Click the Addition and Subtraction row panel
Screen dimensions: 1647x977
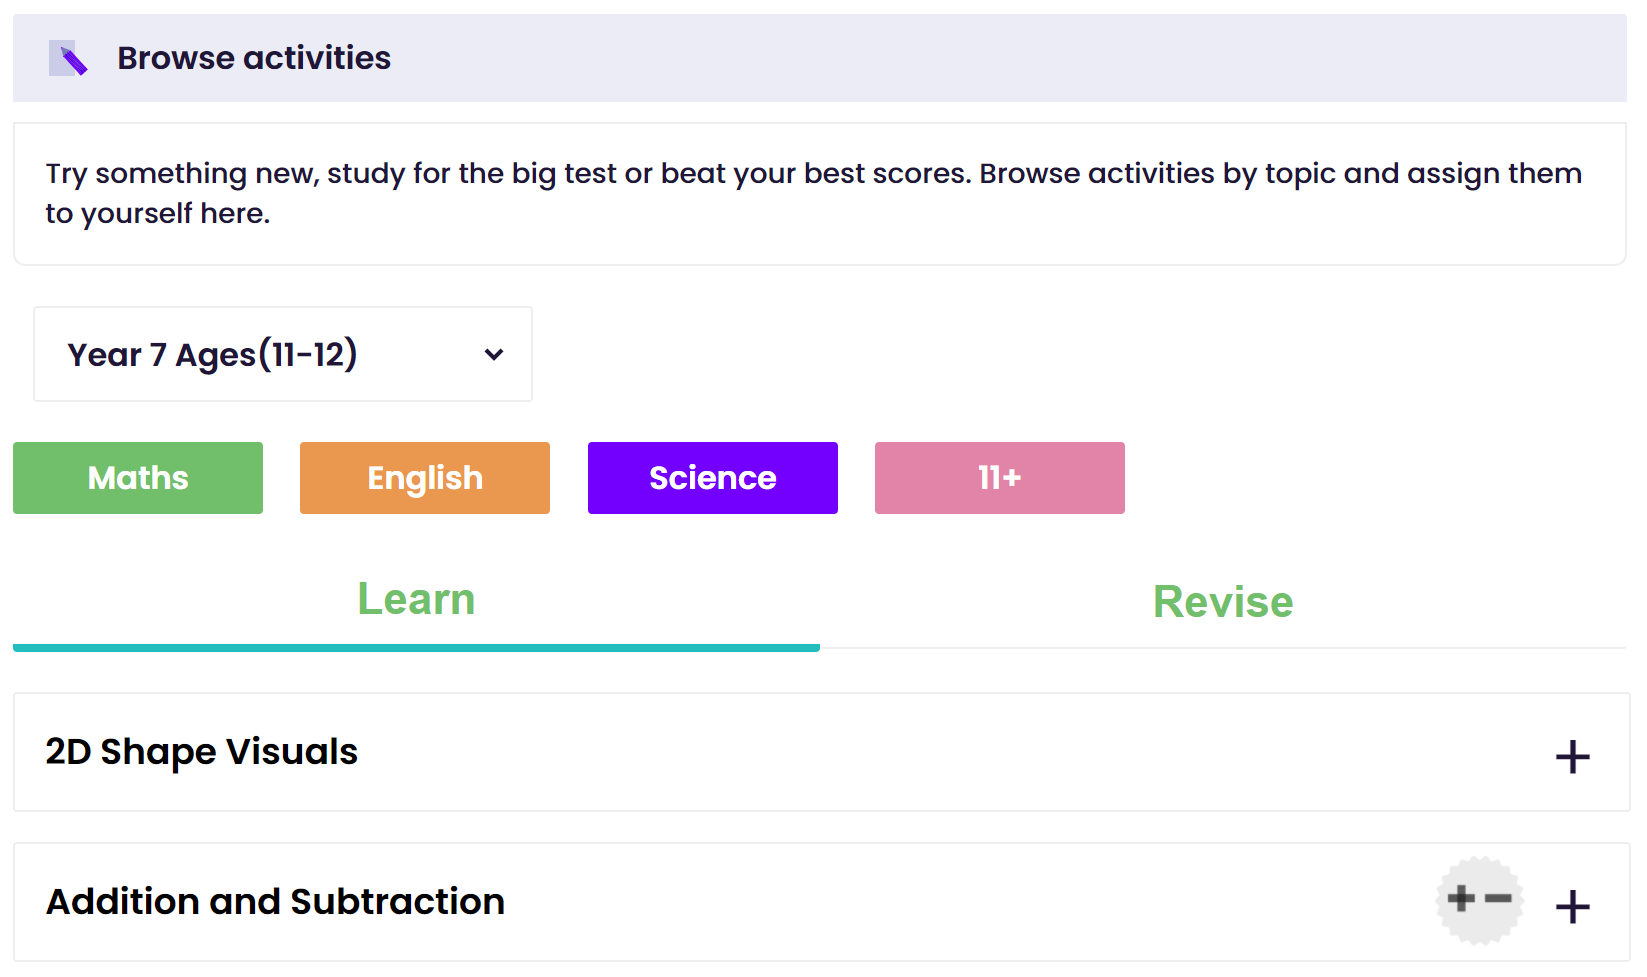(822, 902)
